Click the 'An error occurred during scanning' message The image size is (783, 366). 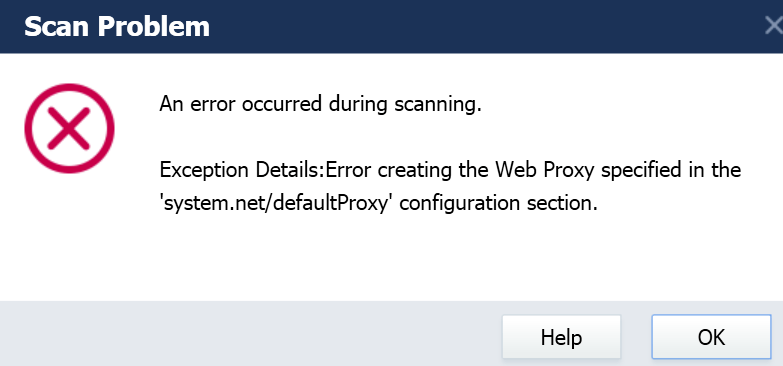tap(320, 105)
